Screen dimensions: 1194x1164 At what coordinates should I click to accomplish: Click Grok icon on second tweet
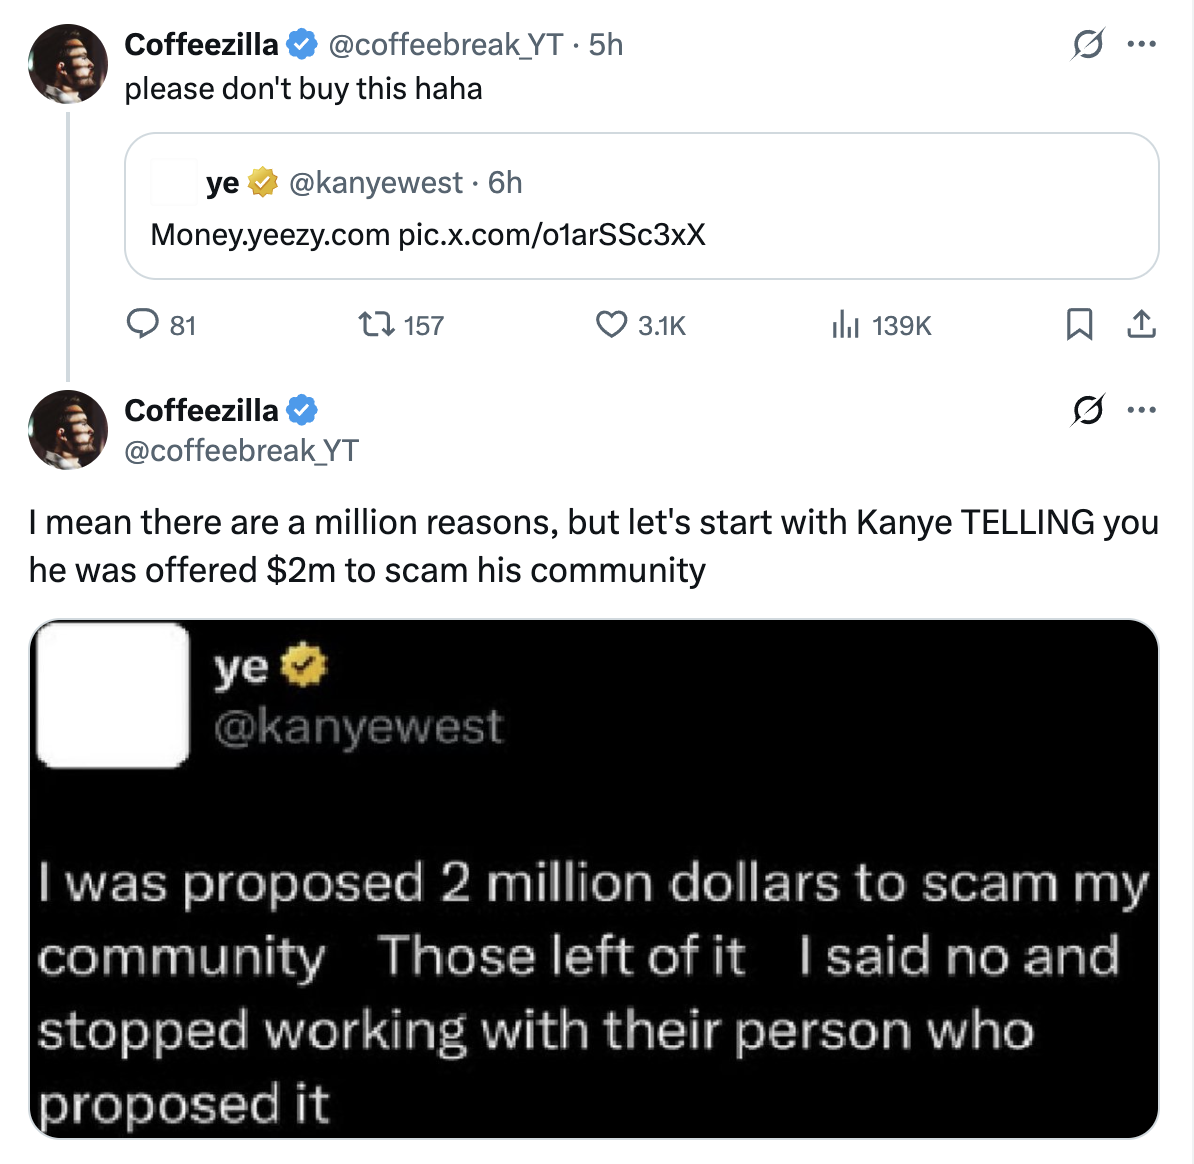click(x=1087, y=410)
